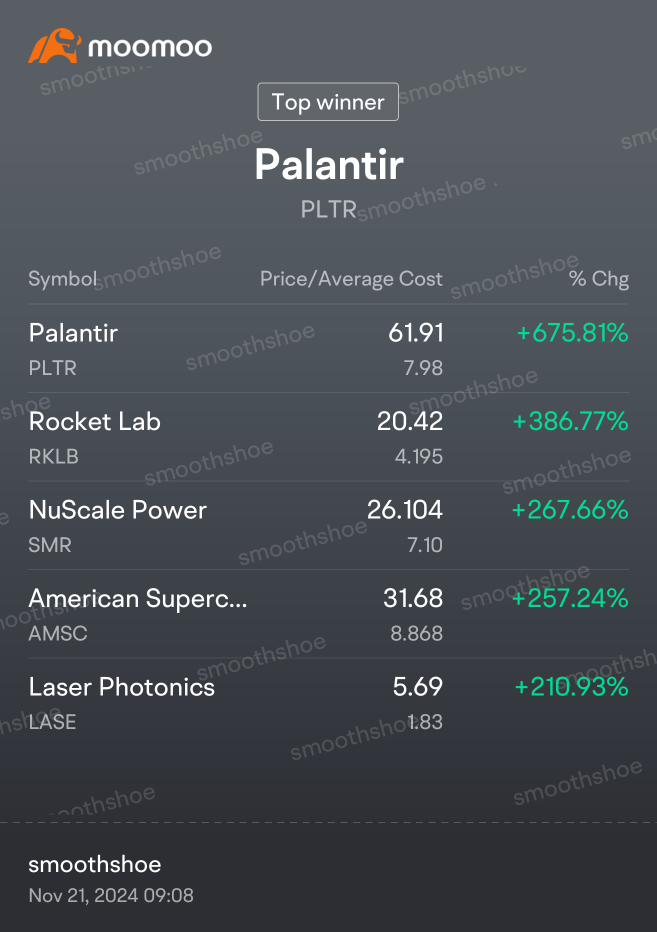Image resolution: width=657 pixels, height=932 pixels.
Task: Click Palantir's +675.81% change value
Action: click(572, 334)
